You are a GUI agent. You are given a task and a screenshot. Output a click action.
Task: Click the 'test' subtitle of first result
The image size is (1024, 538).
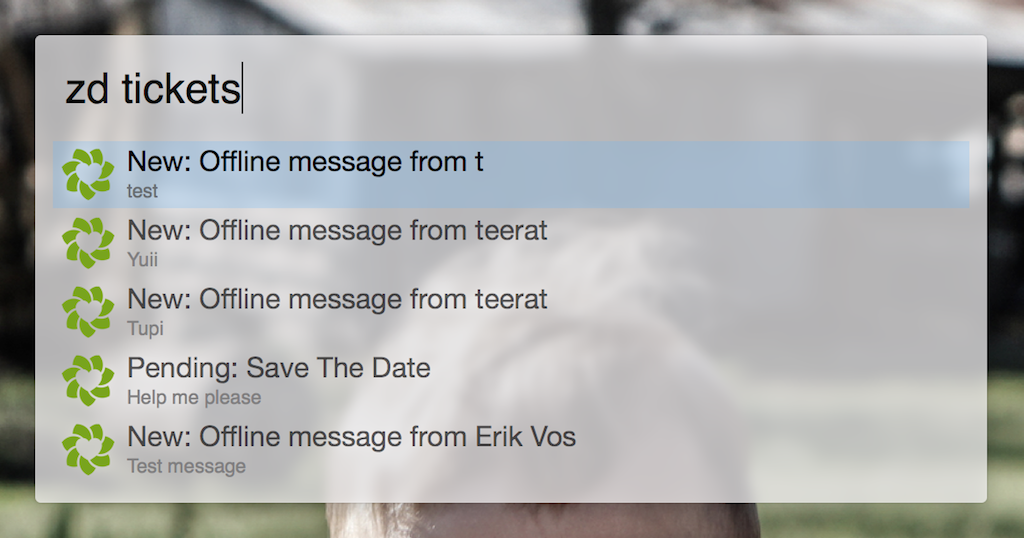tap(143, 191)
